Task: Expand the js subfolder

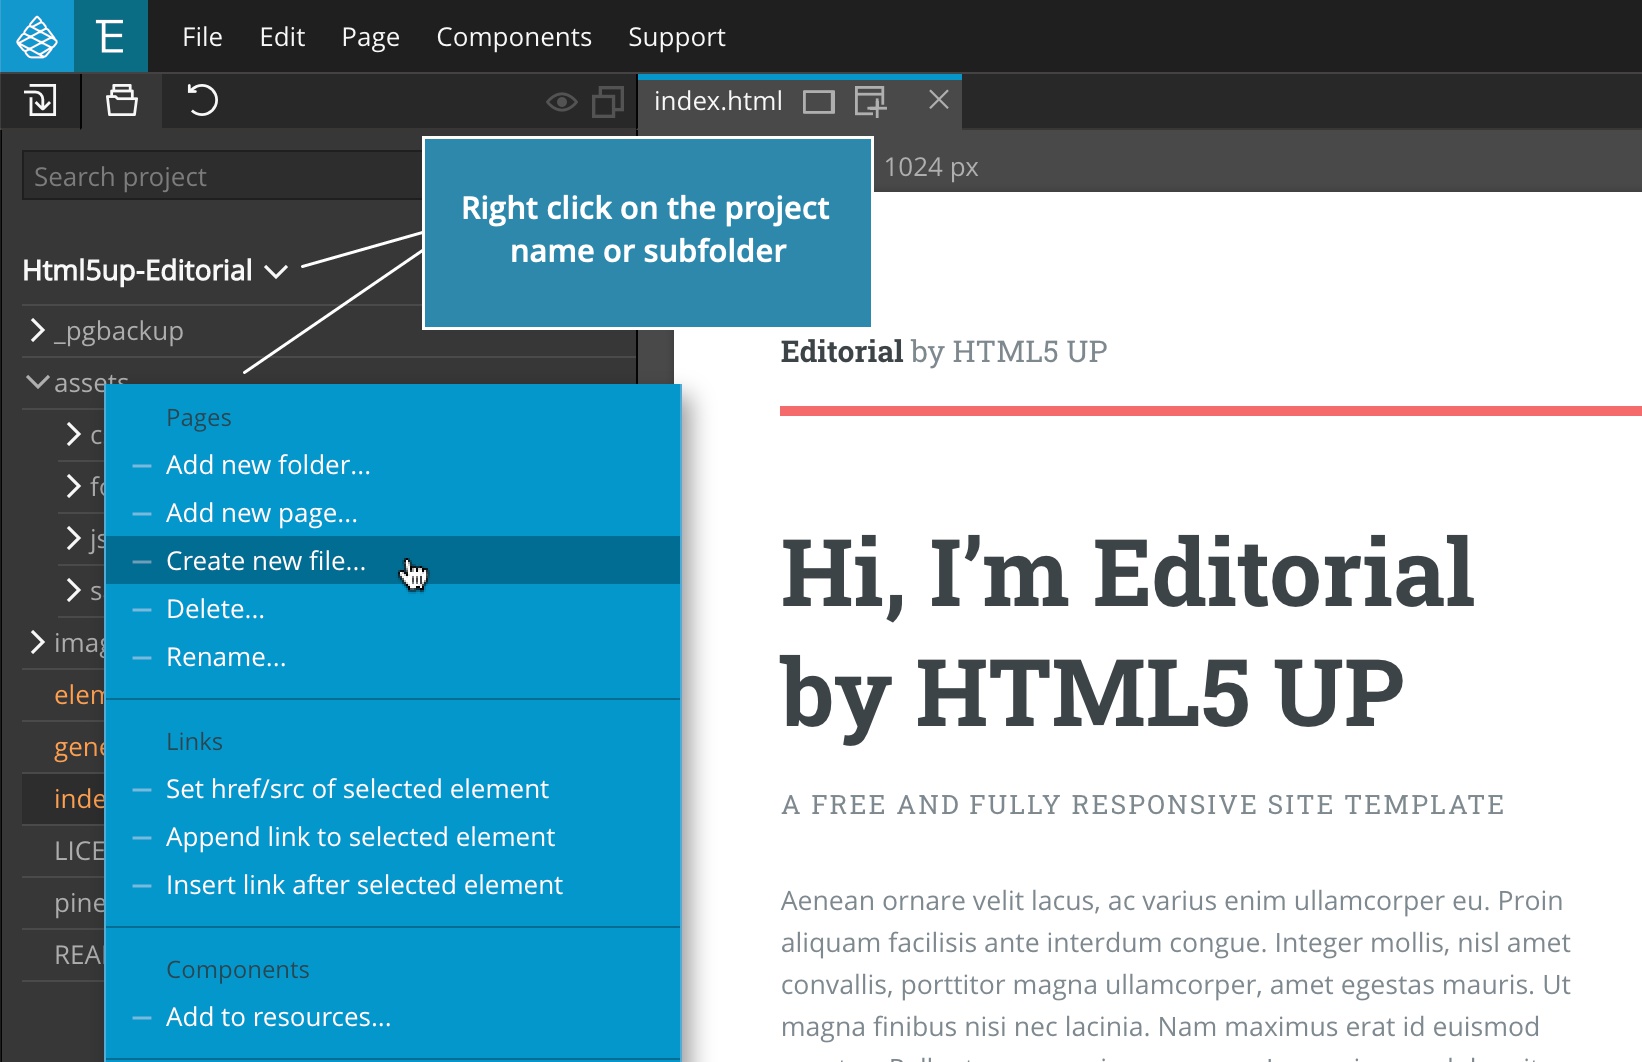Action: 73,538
